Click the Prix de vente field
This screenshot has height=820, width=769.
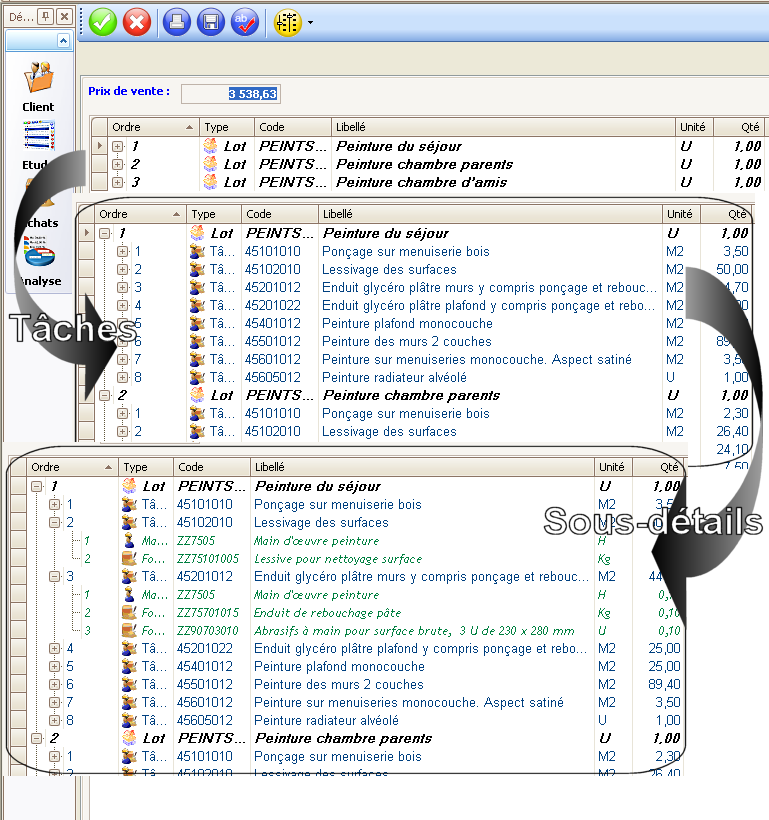point(231,94)
